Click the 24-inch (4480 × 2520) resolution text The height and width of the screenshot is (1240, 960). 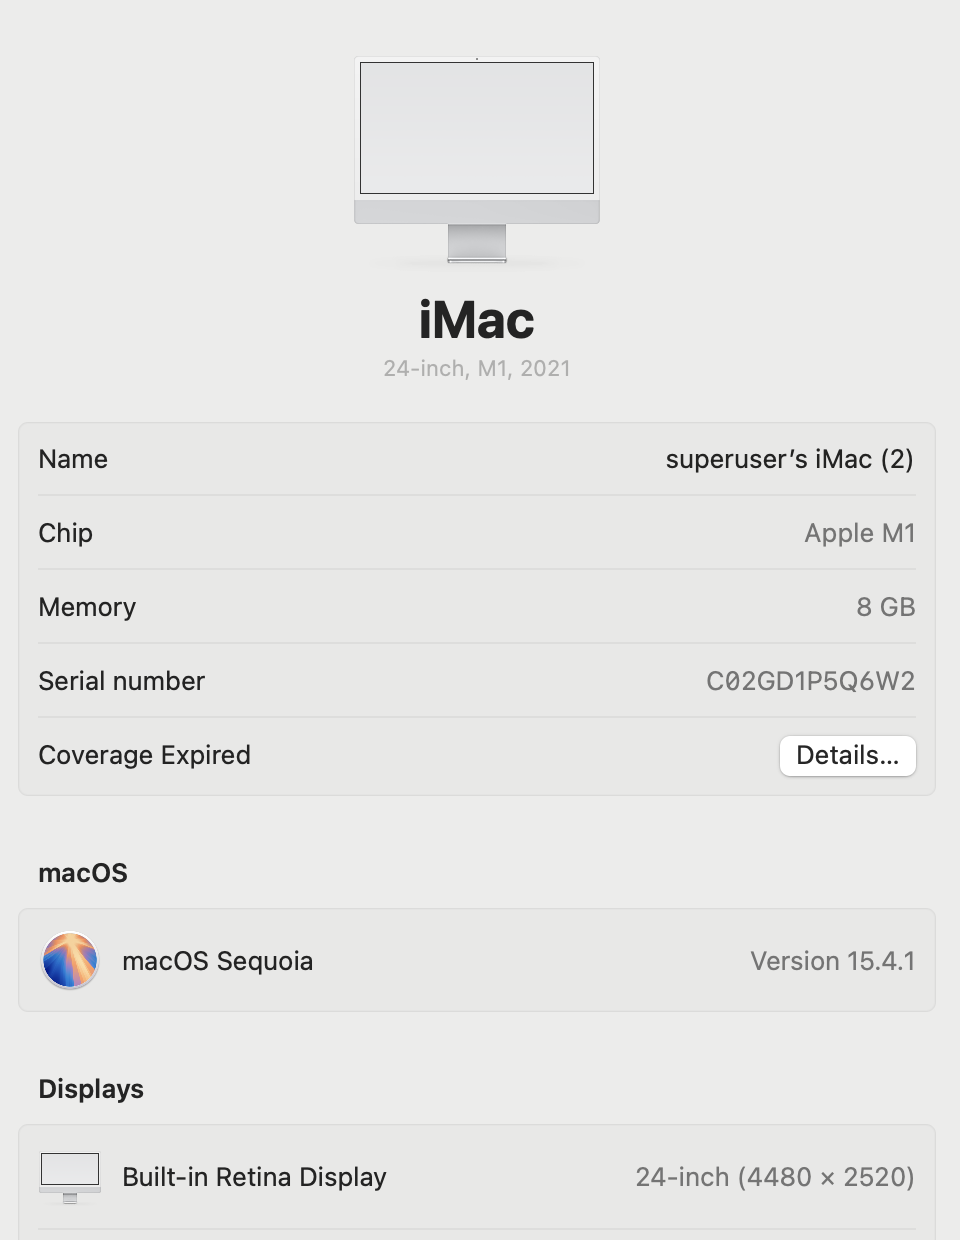tap(775, 1177)
